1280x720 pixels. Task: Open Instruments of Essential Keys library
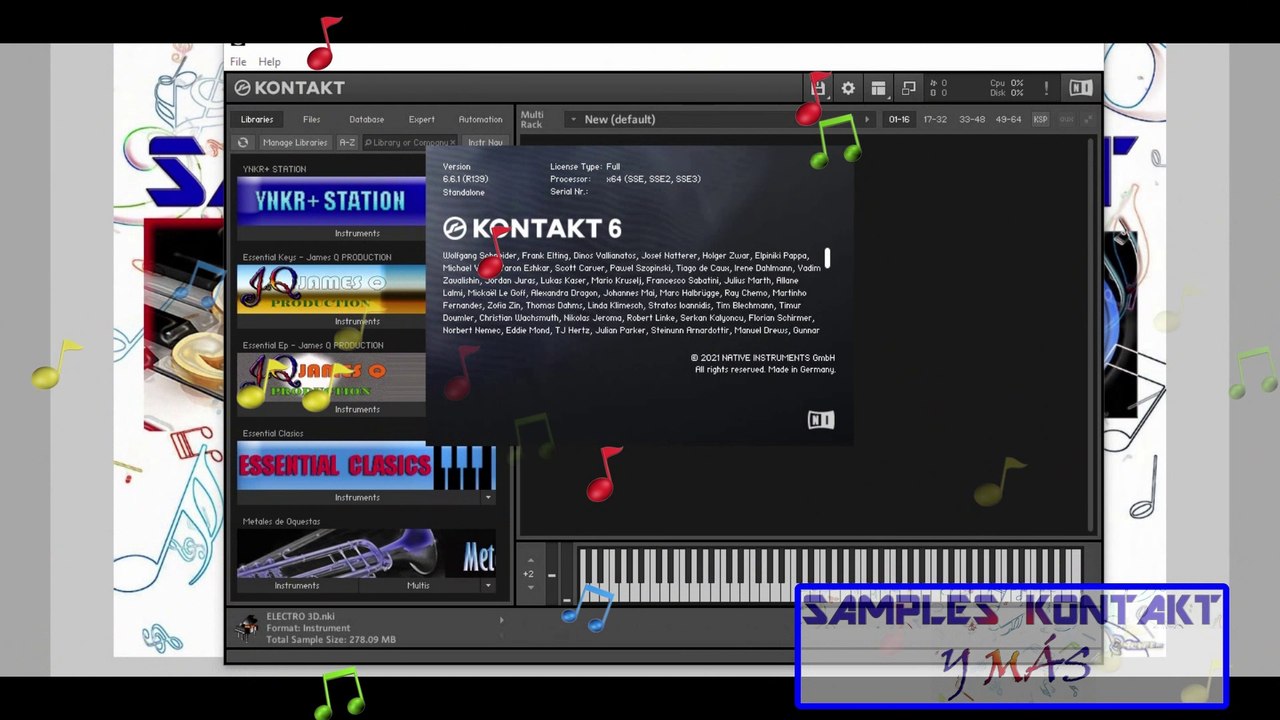coord(357,321)
